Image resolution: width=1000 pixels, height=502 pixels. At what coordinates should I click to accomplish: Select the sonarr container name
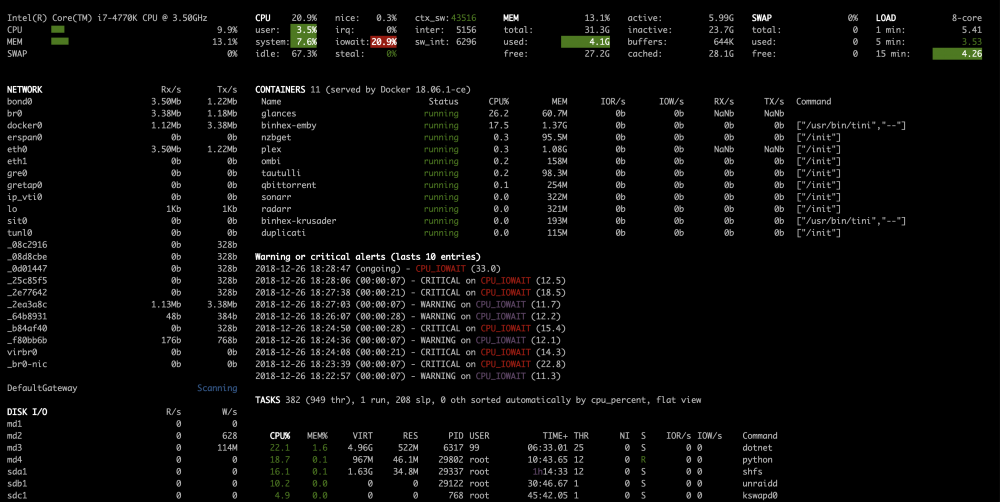(x=276, y=197)
